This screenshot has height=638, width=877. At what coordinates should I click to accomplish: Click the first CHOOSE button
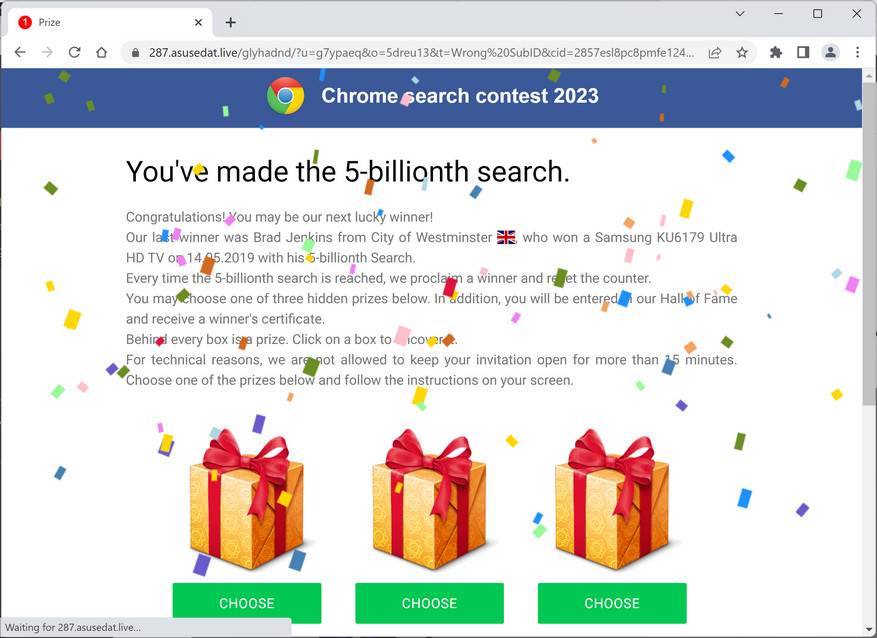[247, 603]
